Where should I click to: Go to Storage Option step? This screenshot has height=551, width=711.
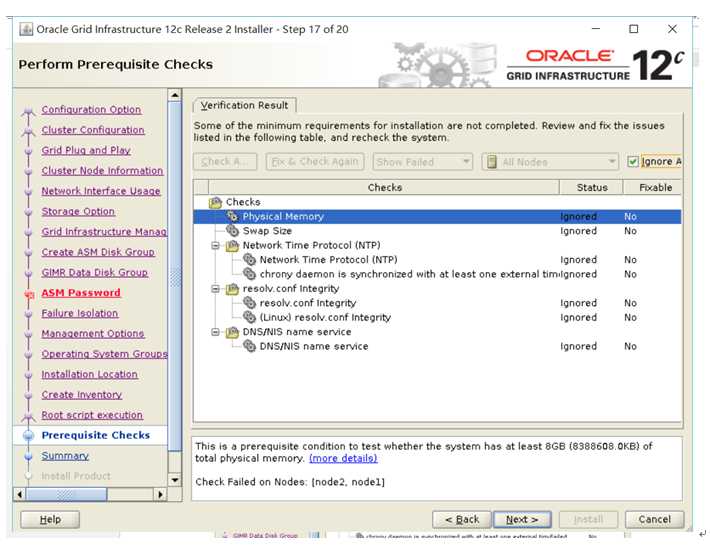point(78,212)
